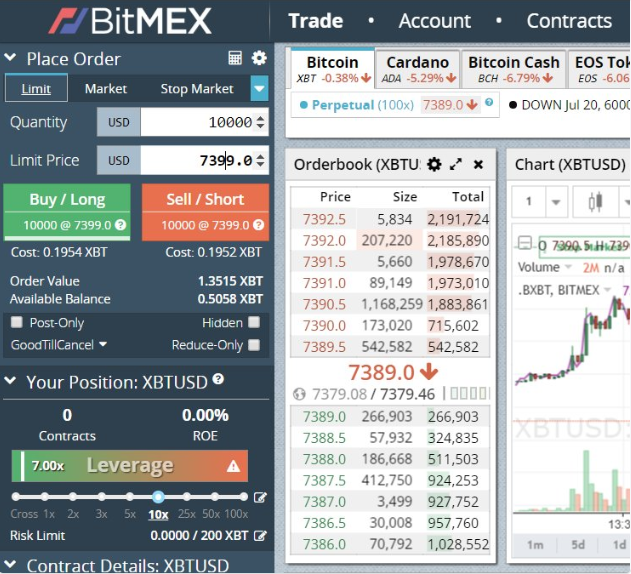Open .BXBT, BITMEX indicator dropdown
Image resolution: width=631 pixels, height=574 pixels.
pos(608,289)
